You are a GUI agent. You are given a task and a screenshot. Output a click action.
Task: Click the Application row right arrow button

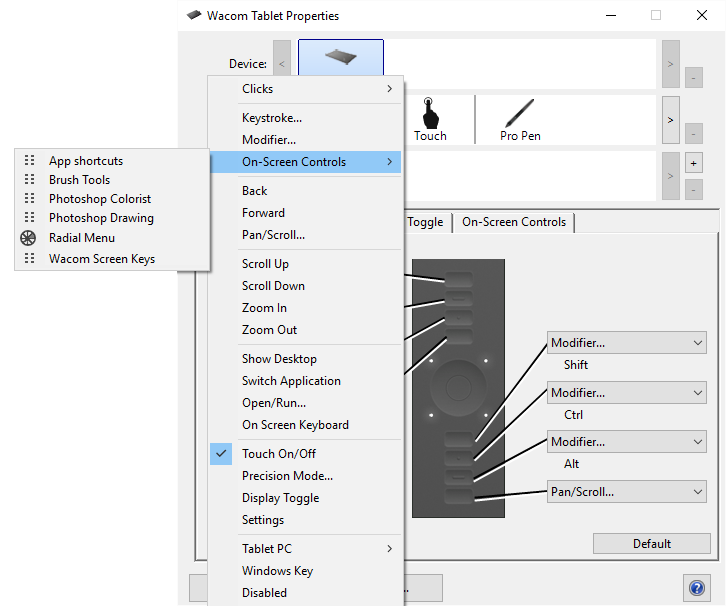coord(670,176)
